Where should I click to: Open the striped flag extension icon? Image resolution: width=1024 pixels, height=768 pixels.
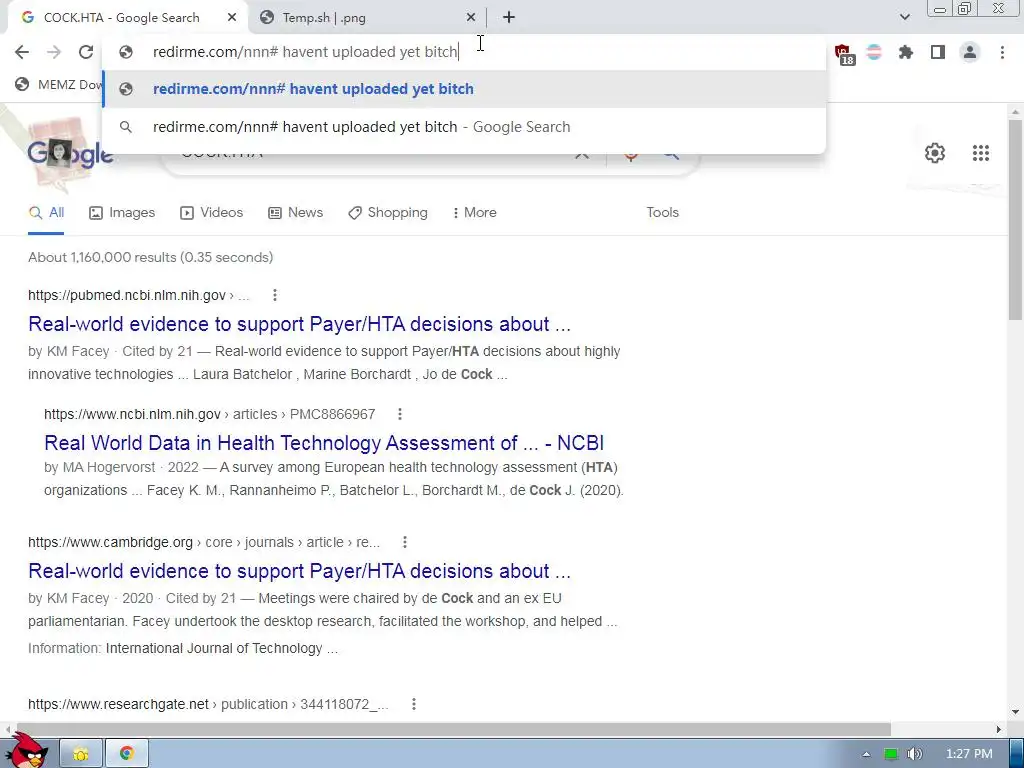[874, 52]
